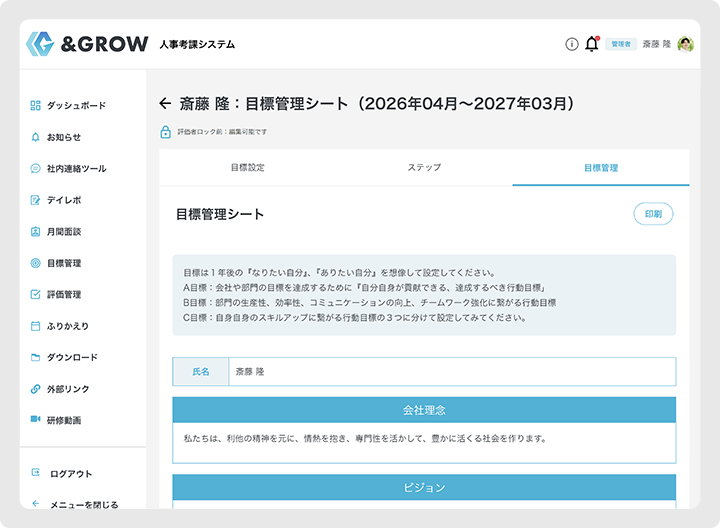The image size is (720, 528).
Task: Click the ふりかえり calendar icon
Action: tap(35, 326)
